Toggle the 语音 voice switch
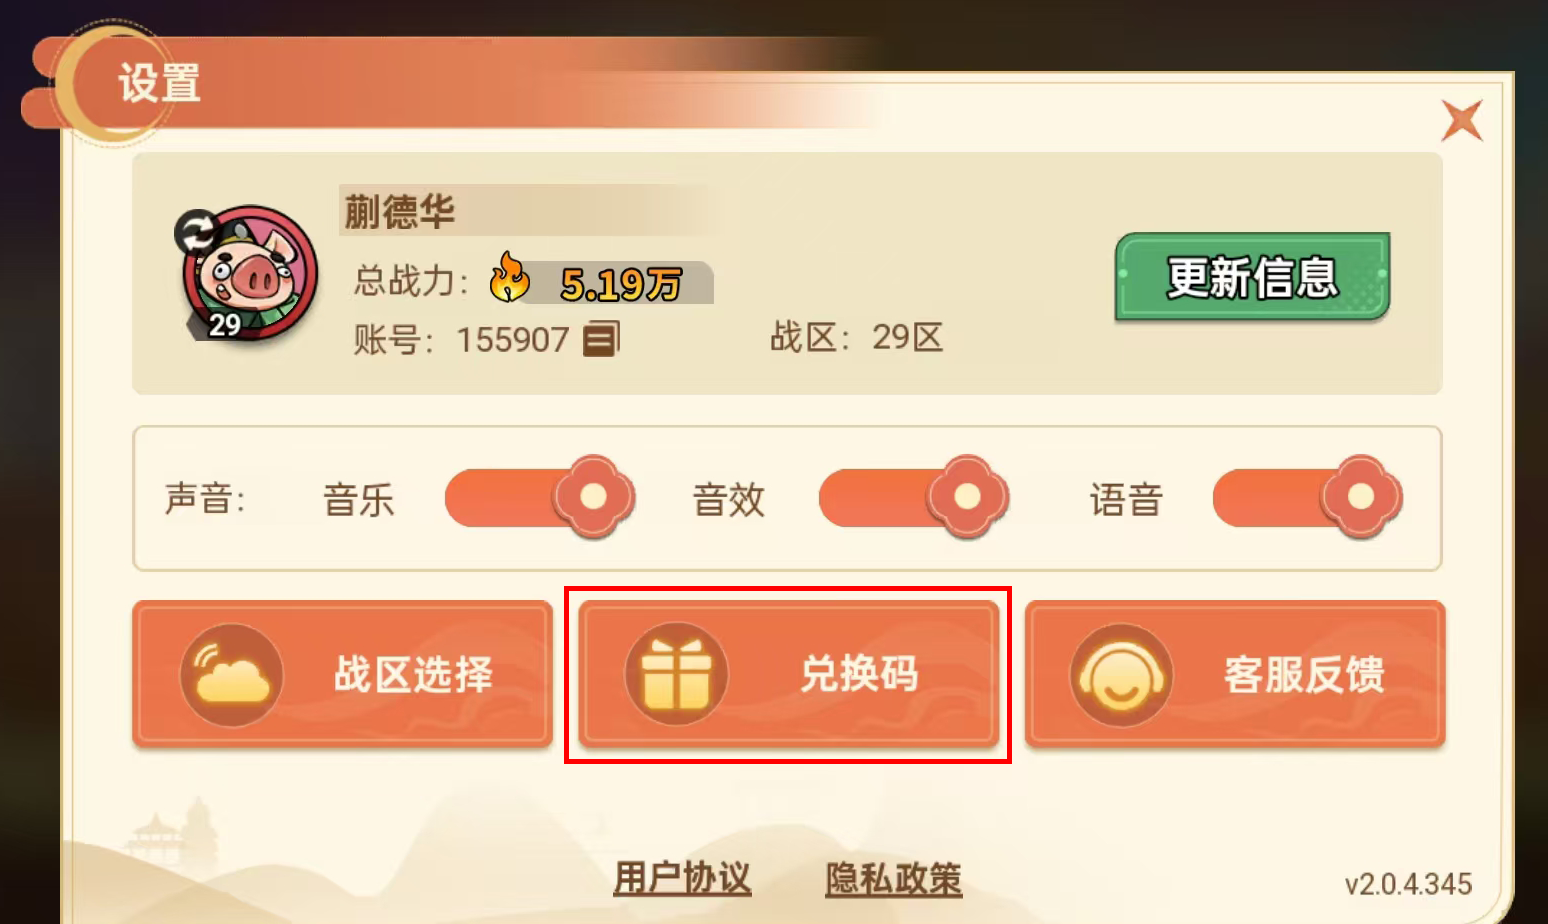 click(1308, 497)
